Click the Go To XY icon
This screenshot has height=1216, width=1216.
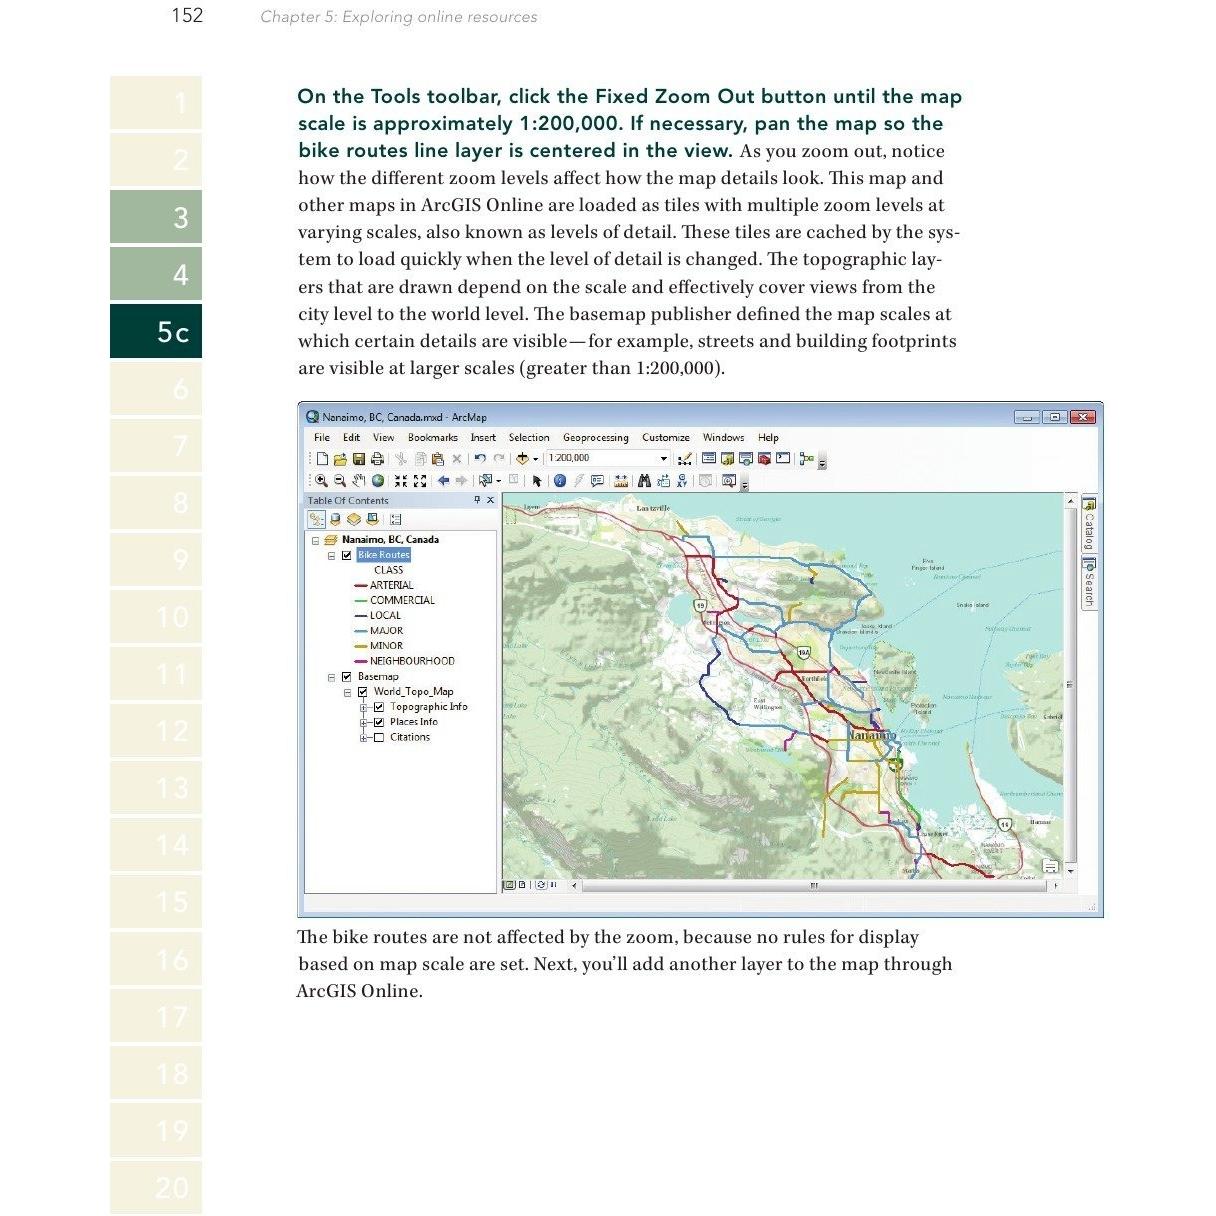click(x=682, y=481)
